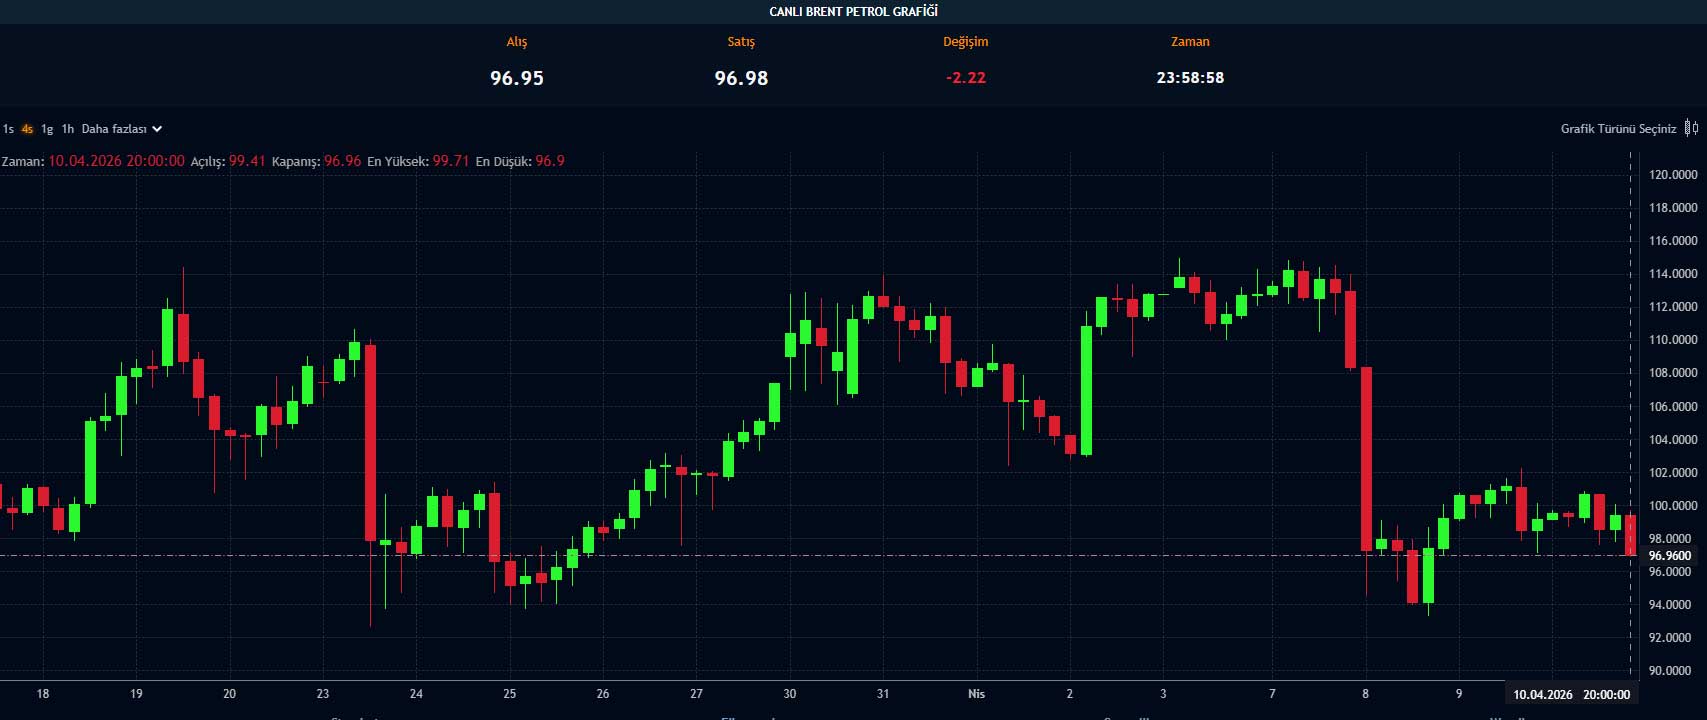Select the 1s timeframe
The width and height of the screenshot is (1707, 720).
pyautogui.click(x=8, y=129)
